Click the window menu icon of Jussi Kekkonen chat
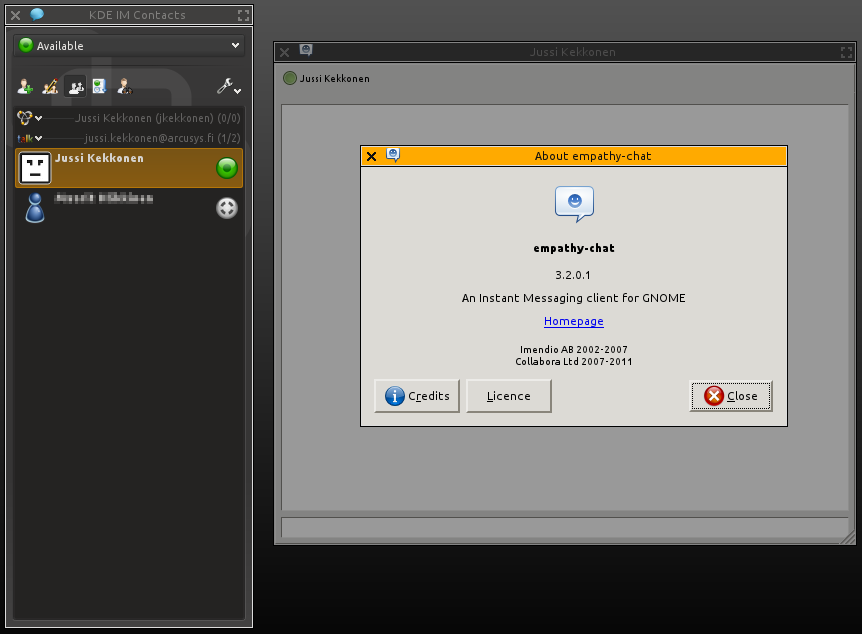The height and width of the screenshot is (634, 862). (306, 51)
